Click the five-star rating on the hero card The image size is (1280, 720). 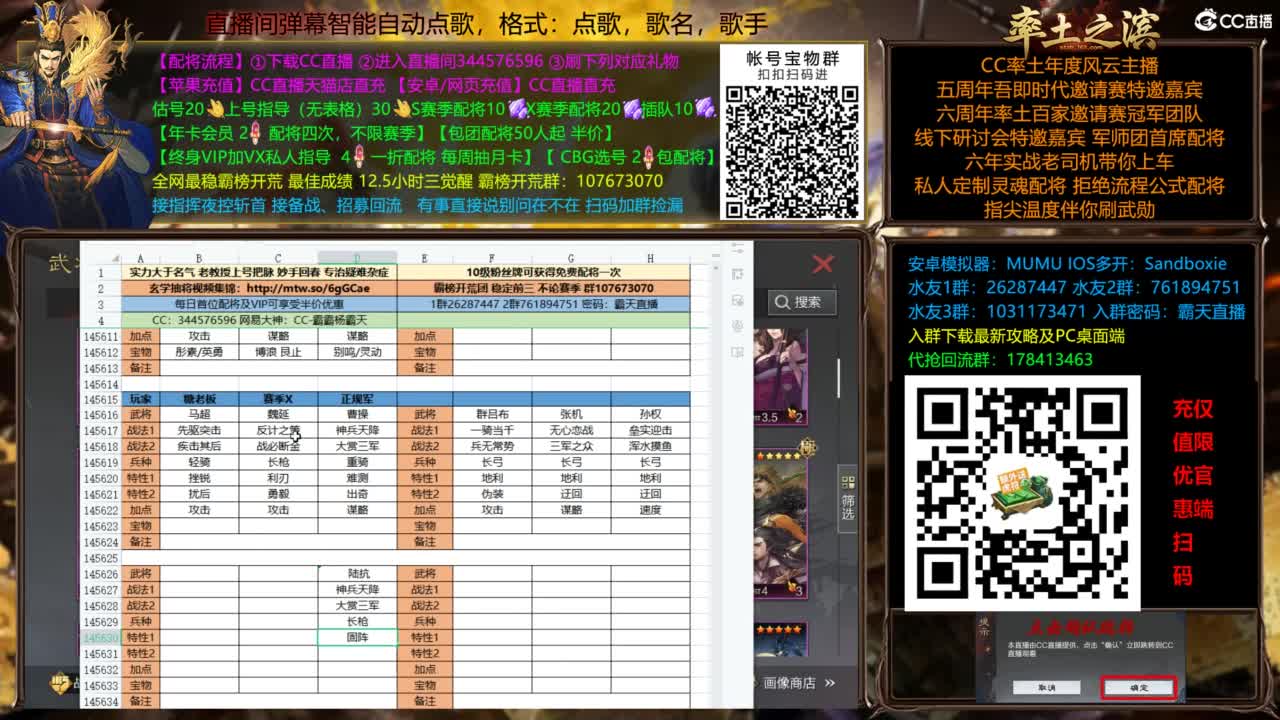pos(778,455)
